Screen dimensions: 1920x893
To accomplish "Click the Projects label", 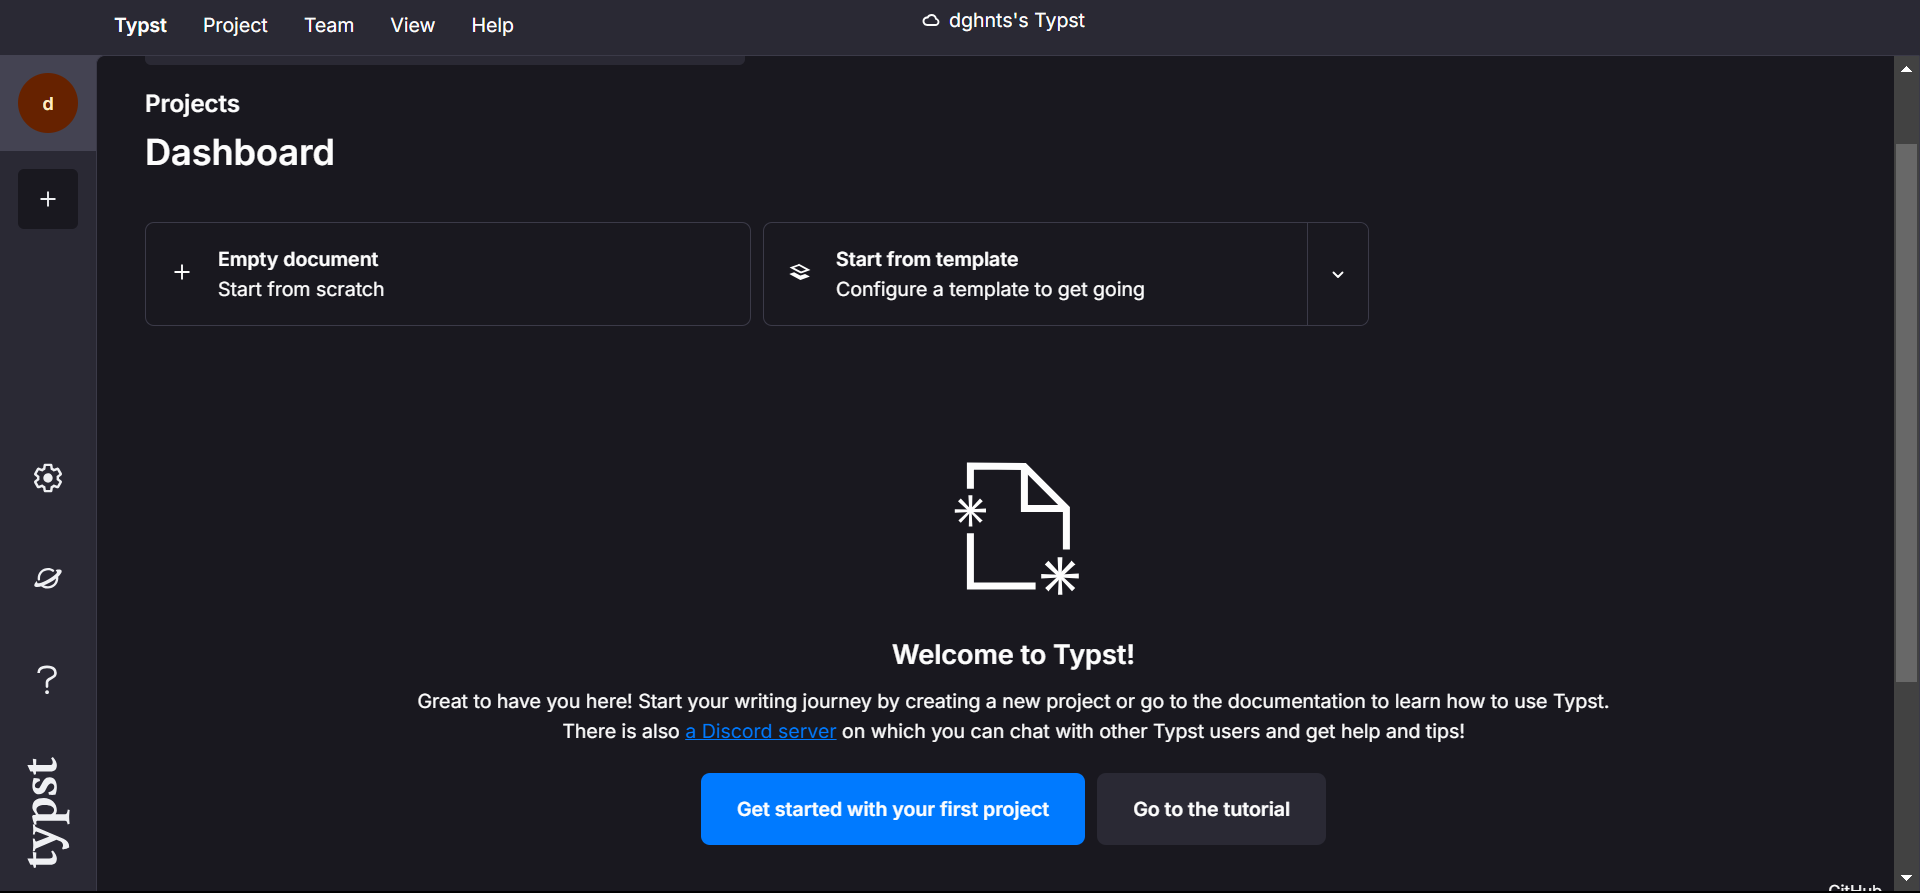I will 192,104.
